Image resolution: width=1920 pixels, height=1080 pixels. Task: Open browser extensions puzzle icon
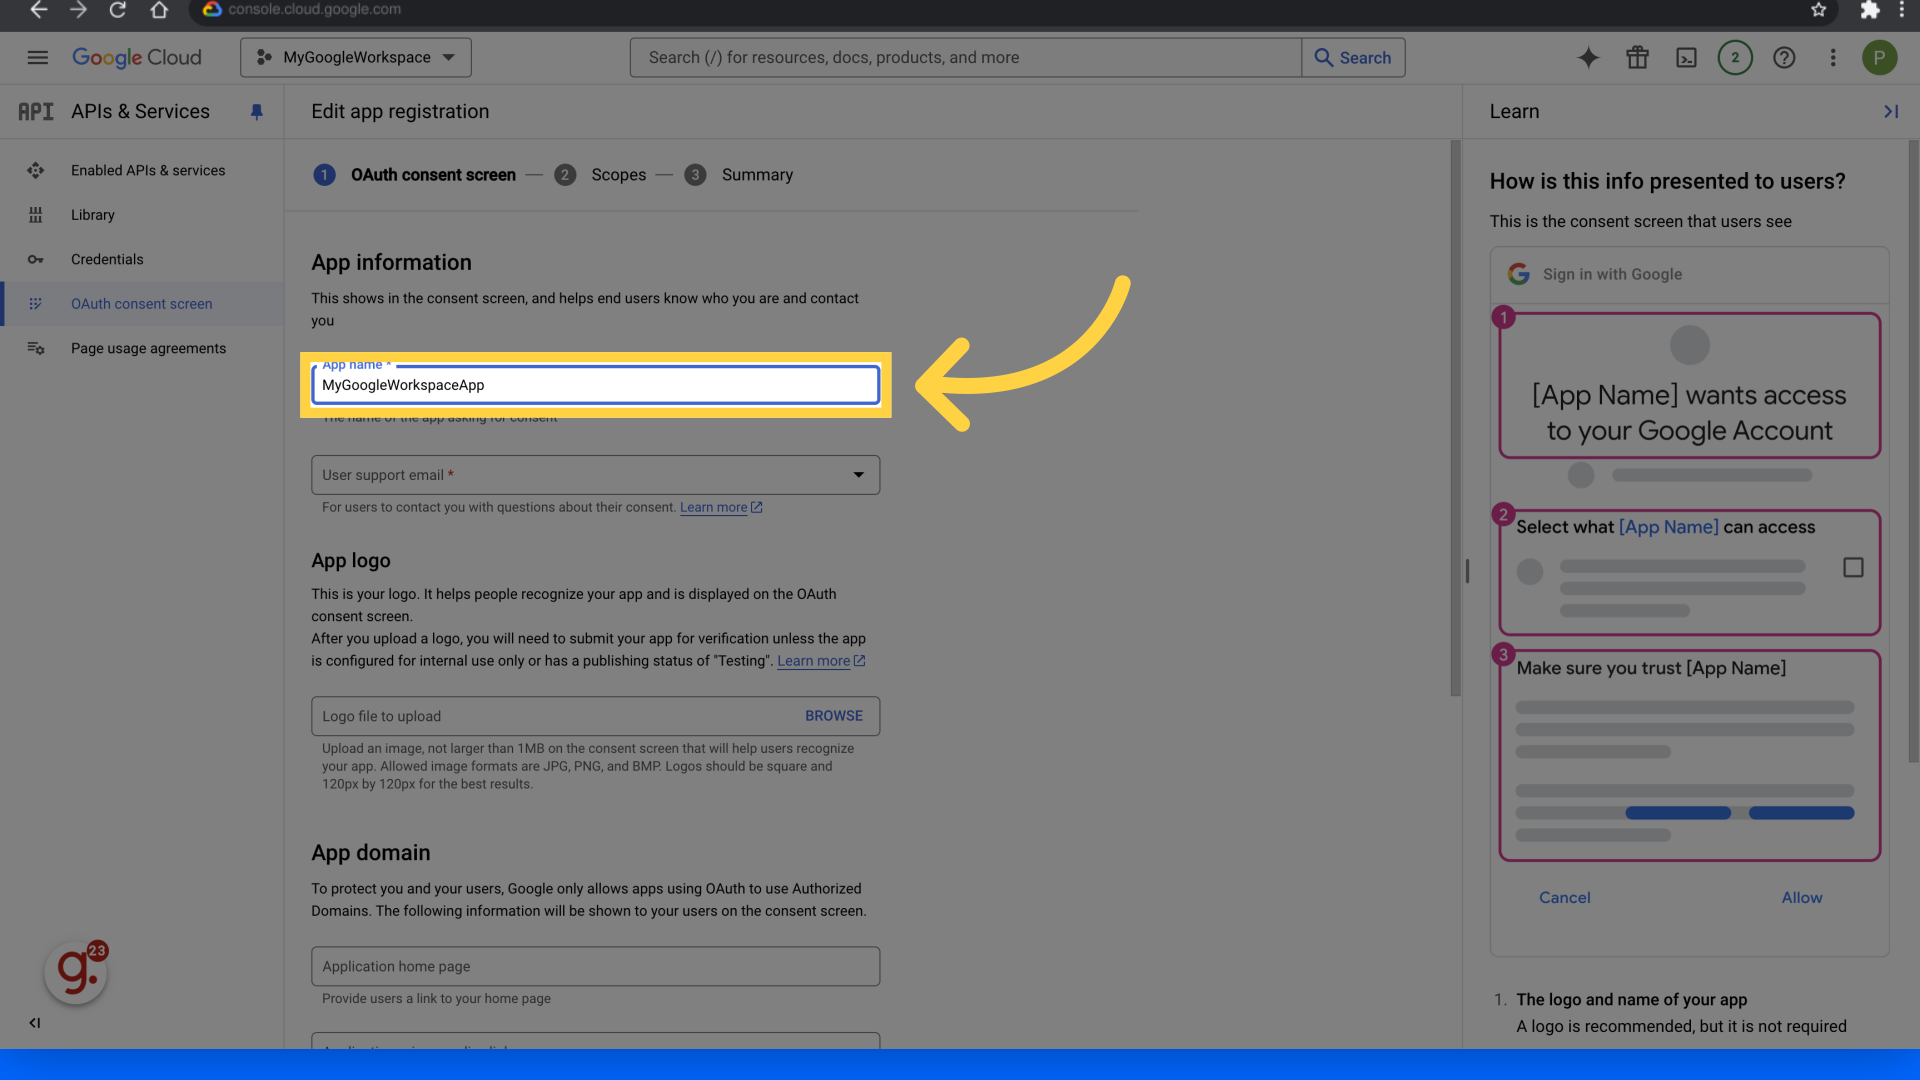(1869, 10)
